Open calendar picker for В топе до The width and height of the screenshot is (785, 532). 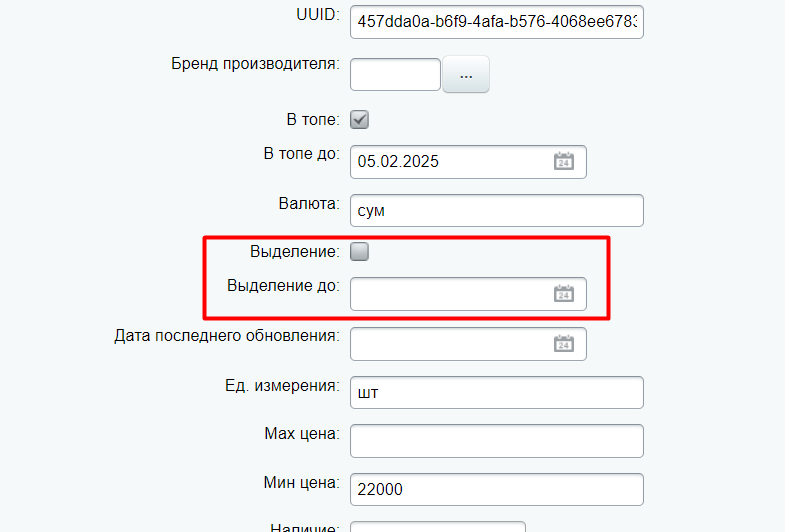(564, 162)
